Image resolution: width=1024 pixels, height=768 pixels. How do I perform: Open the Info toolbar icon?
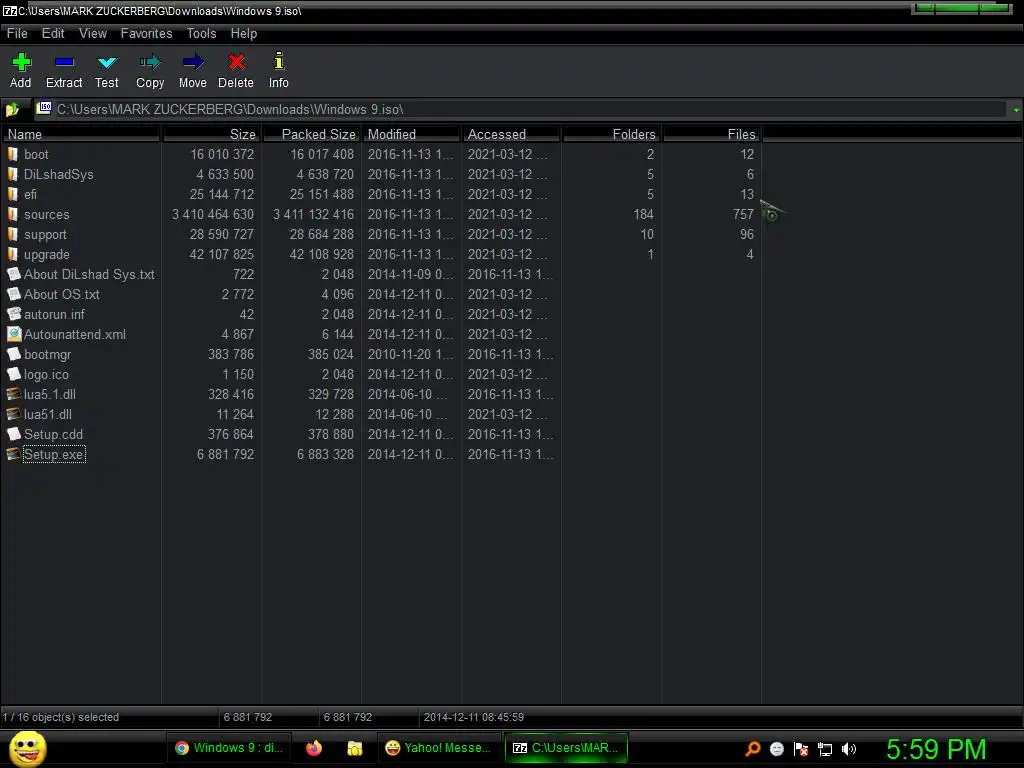[x=278, y=61]
